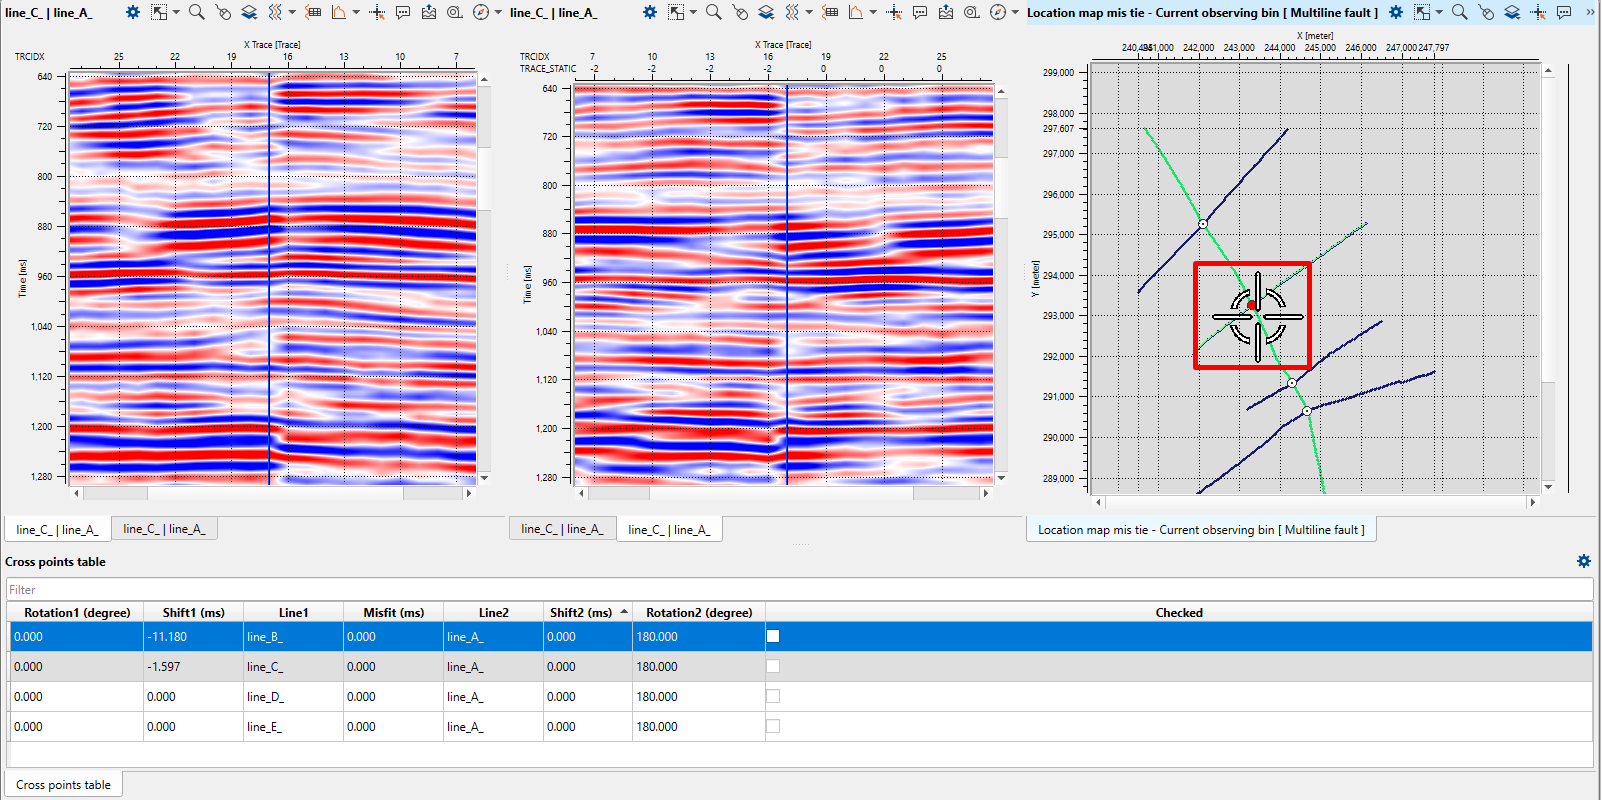Click the comment bubble icon in the left seismic panel
This screenshot has width=1602, height=800.
[403, 12]
